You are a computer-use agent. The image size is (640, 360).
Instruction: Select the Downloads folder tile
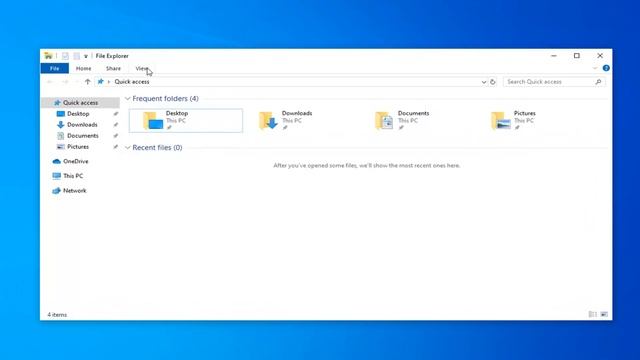[302, 120]
